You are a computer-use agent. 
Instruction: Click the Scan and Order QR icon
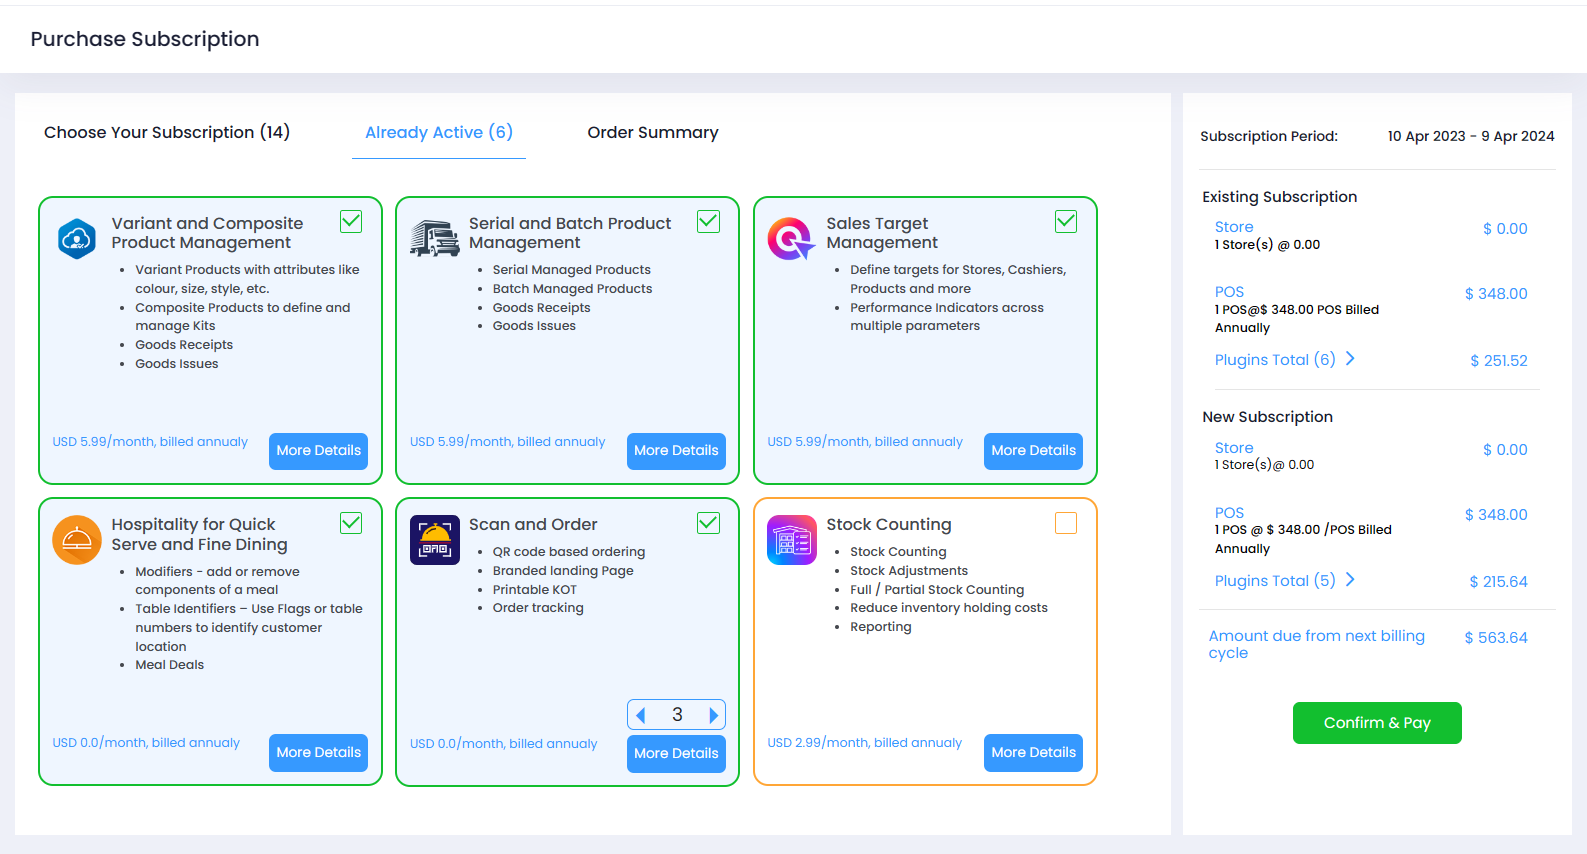[x=434, y=540]
